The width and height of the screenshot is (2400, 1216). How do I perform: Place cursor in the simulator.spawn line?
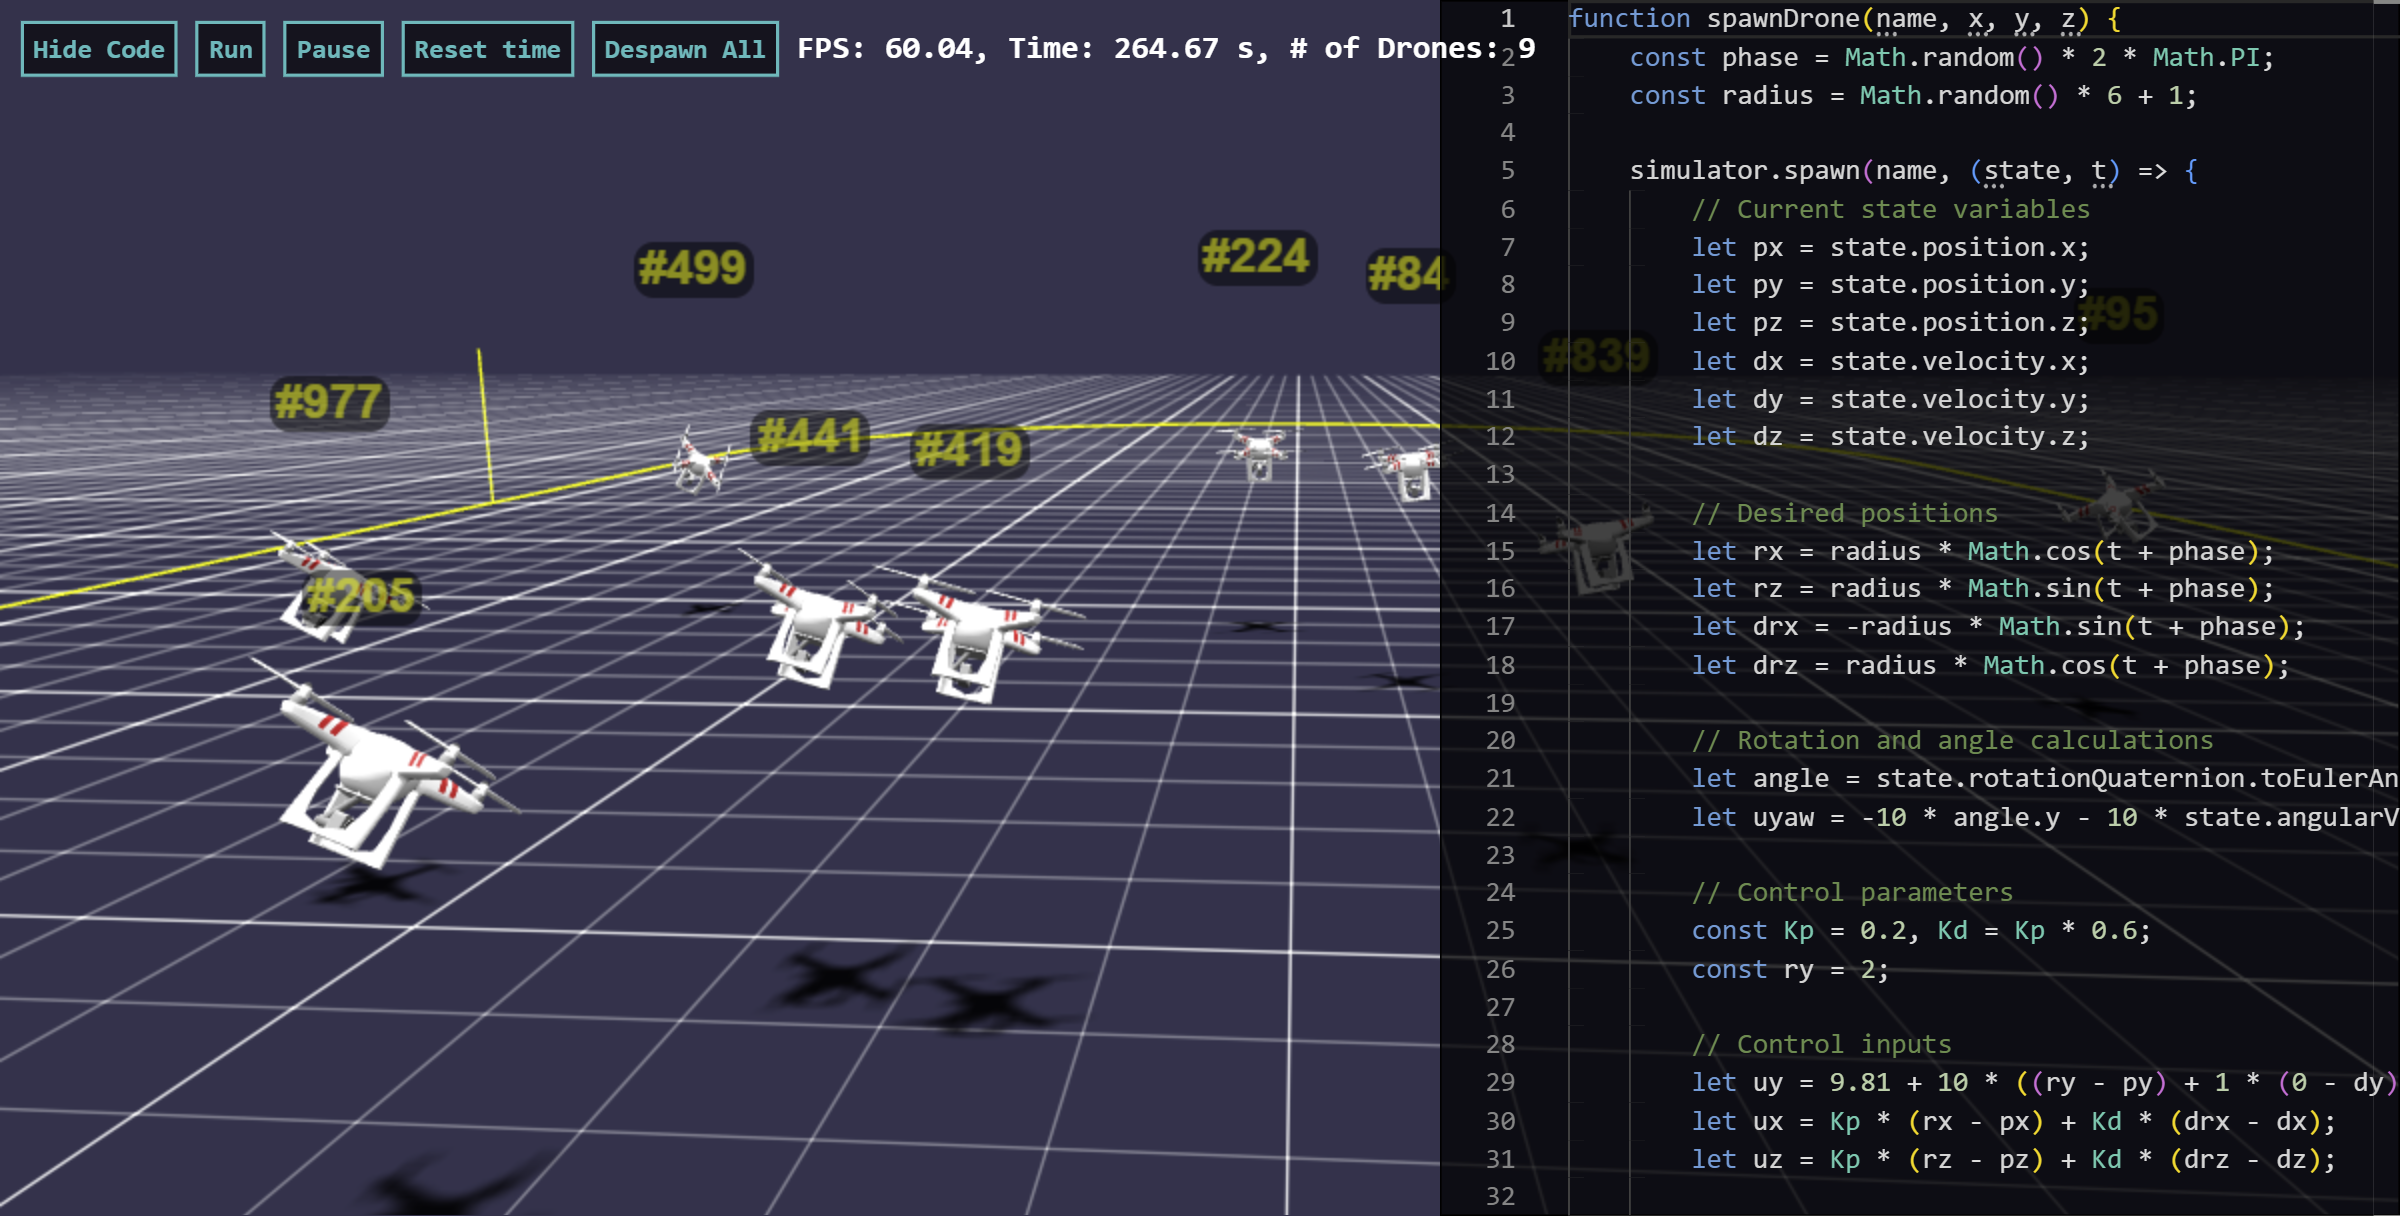pyautogui.click(x=1912, y=171)
